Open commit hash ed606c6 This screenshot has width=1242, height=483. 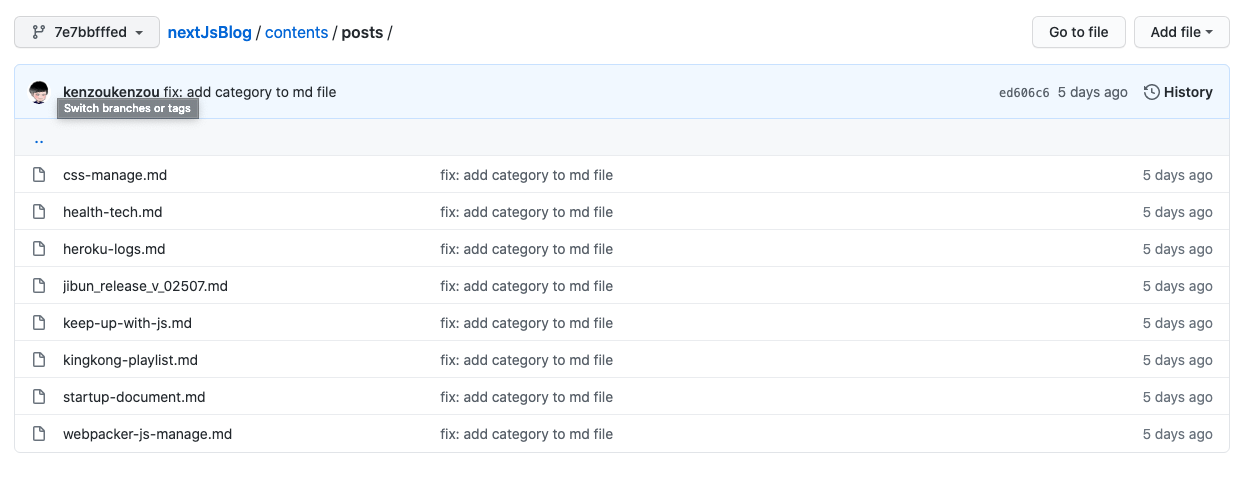tap(1024, 92)
